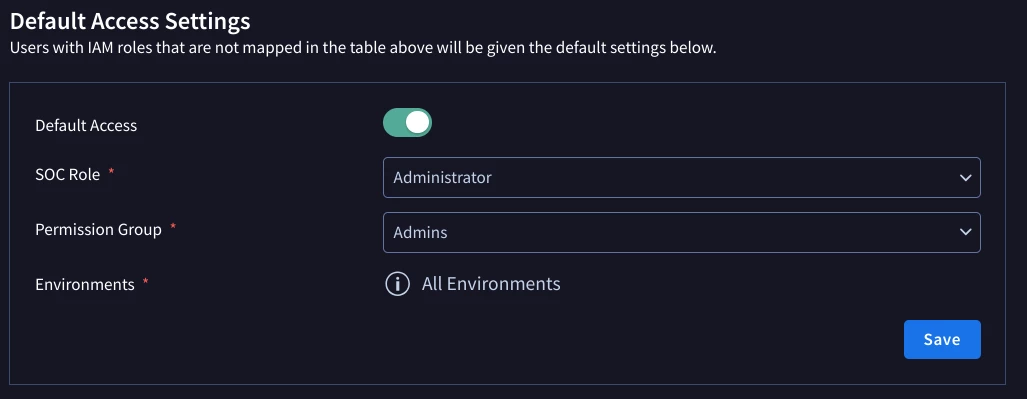
Task: Click the Environments field label
Action: [84, 284]
